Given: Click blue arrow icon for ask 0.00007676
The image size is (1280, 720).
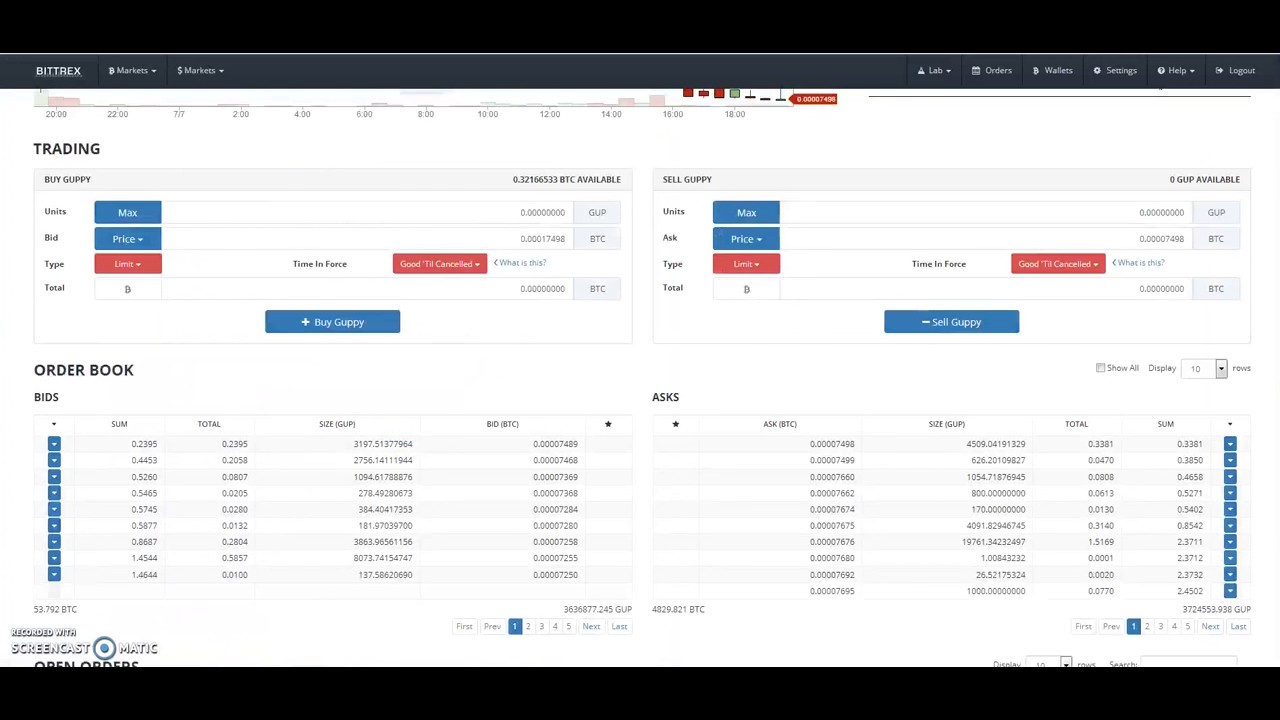Looking at the screenshot, I should [1230, 542].
